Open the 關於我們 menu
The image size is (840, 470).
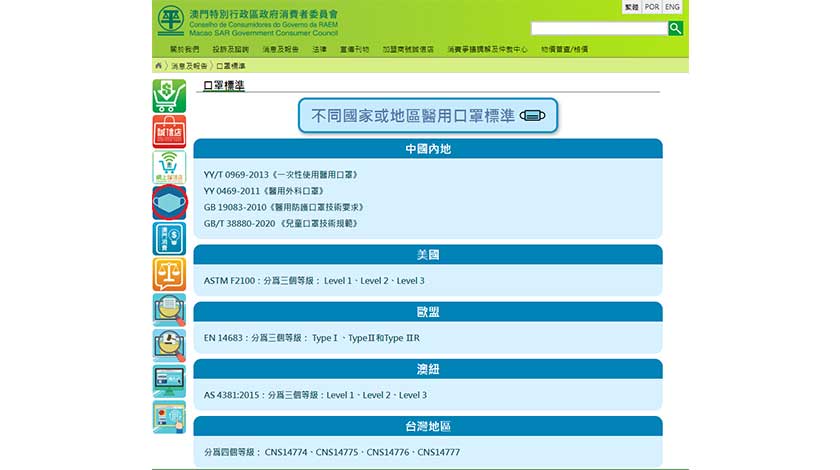point(184,49)
